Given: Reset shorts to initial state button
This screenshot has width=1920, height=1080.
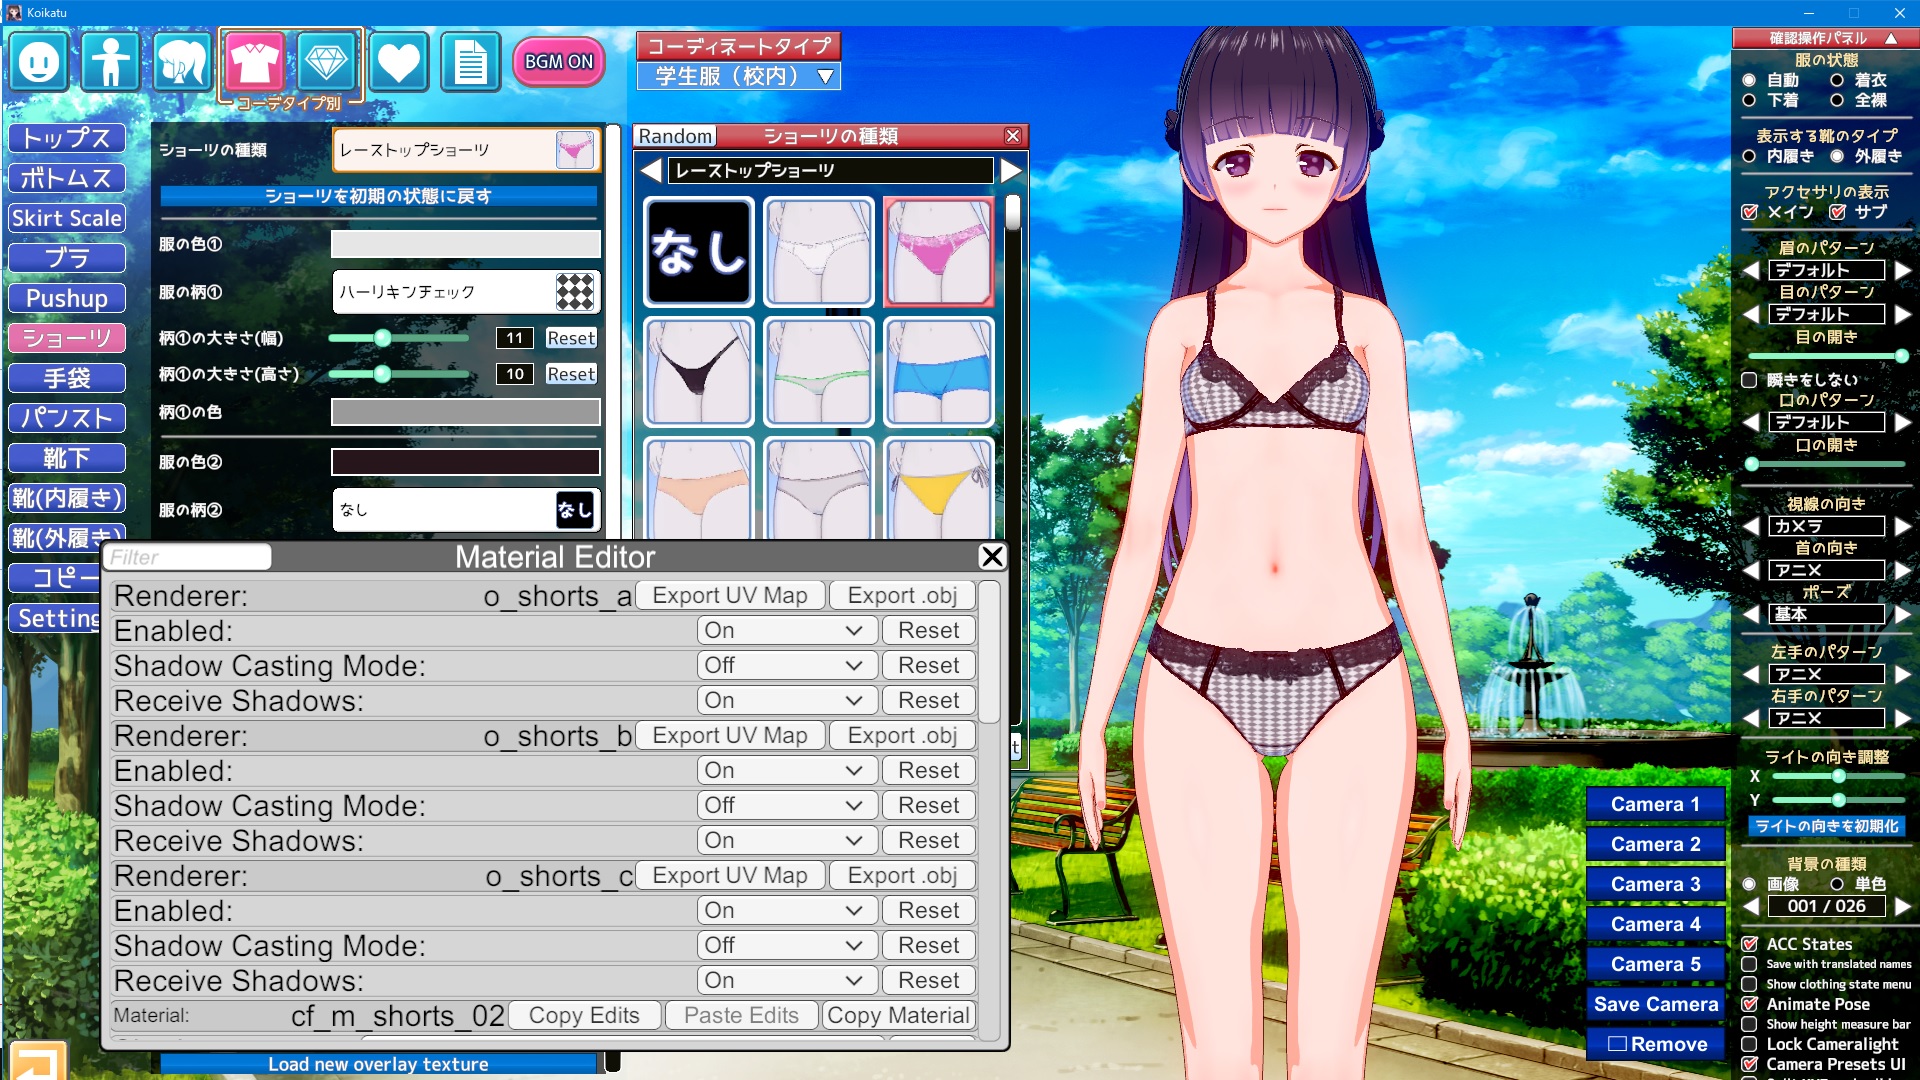Looking at the screenshot, I should click(378, 196).
